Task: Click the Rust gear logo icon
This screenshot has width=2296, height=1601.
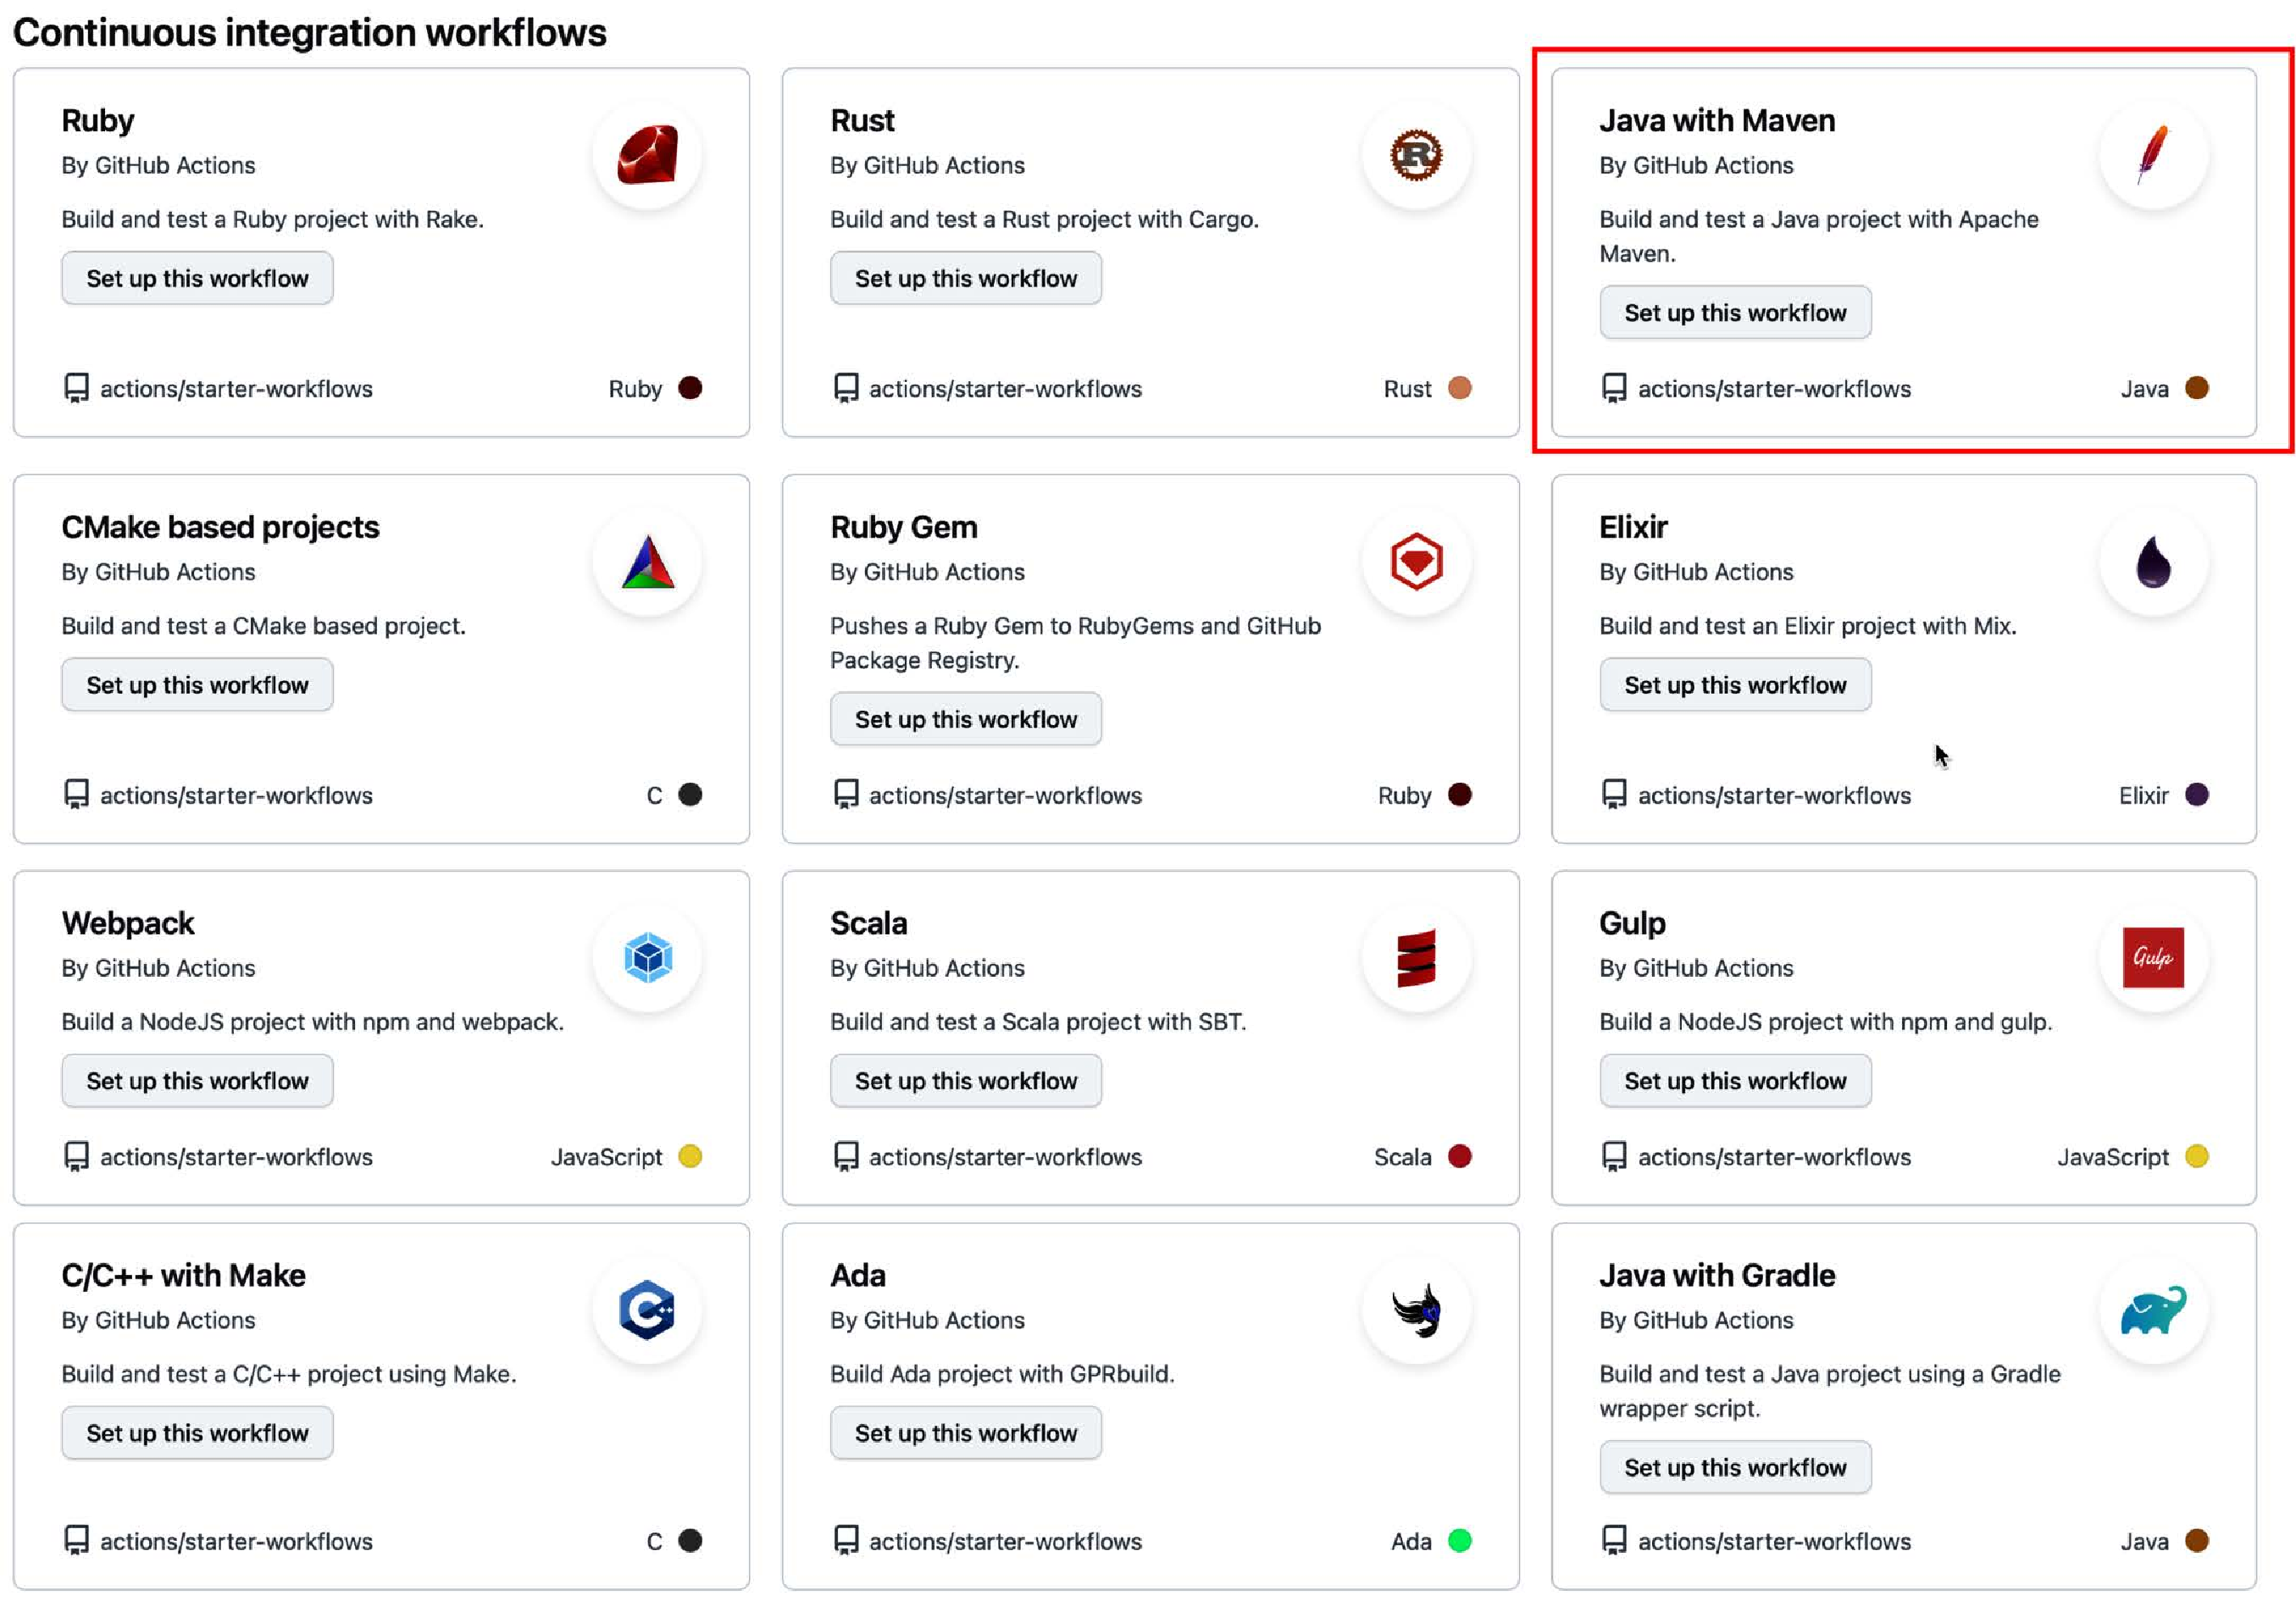Action: [1416, 155]
